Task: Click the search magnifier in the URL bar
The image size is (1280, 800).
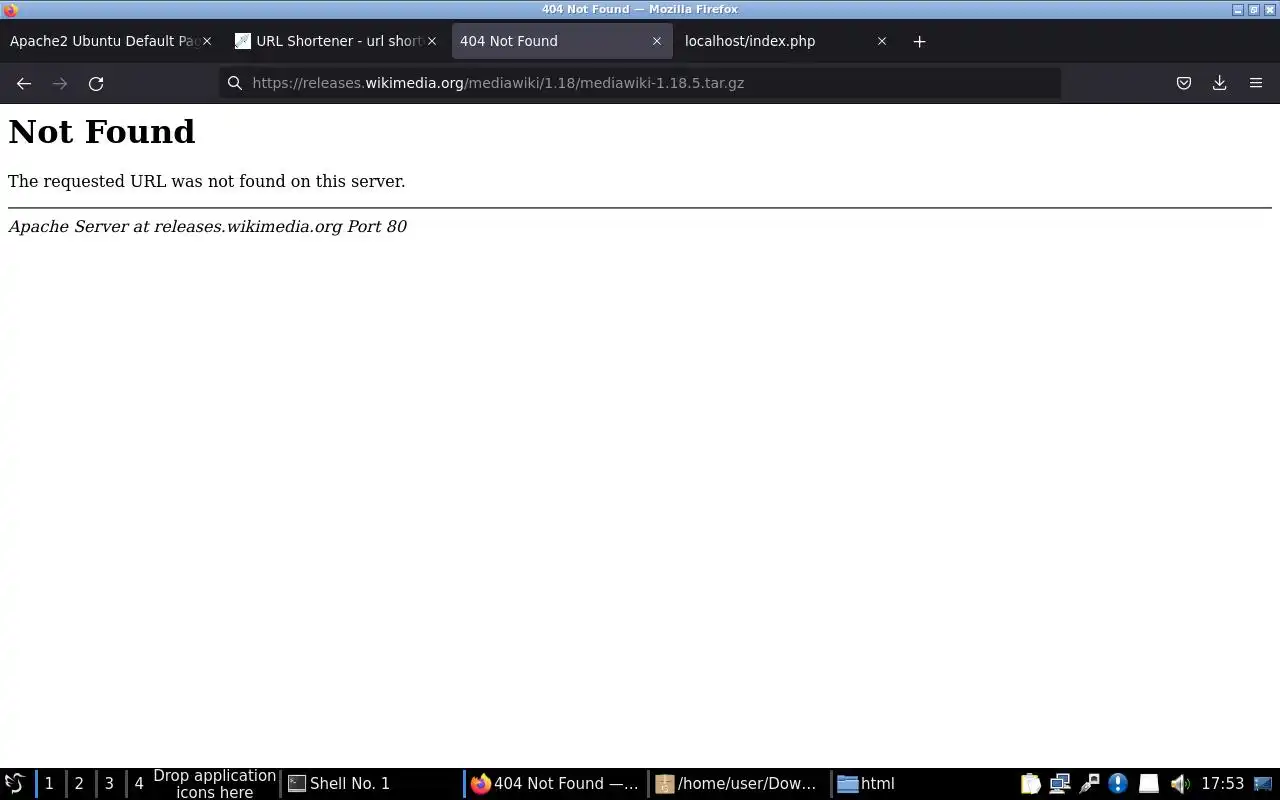Action: tap(235, 83)
